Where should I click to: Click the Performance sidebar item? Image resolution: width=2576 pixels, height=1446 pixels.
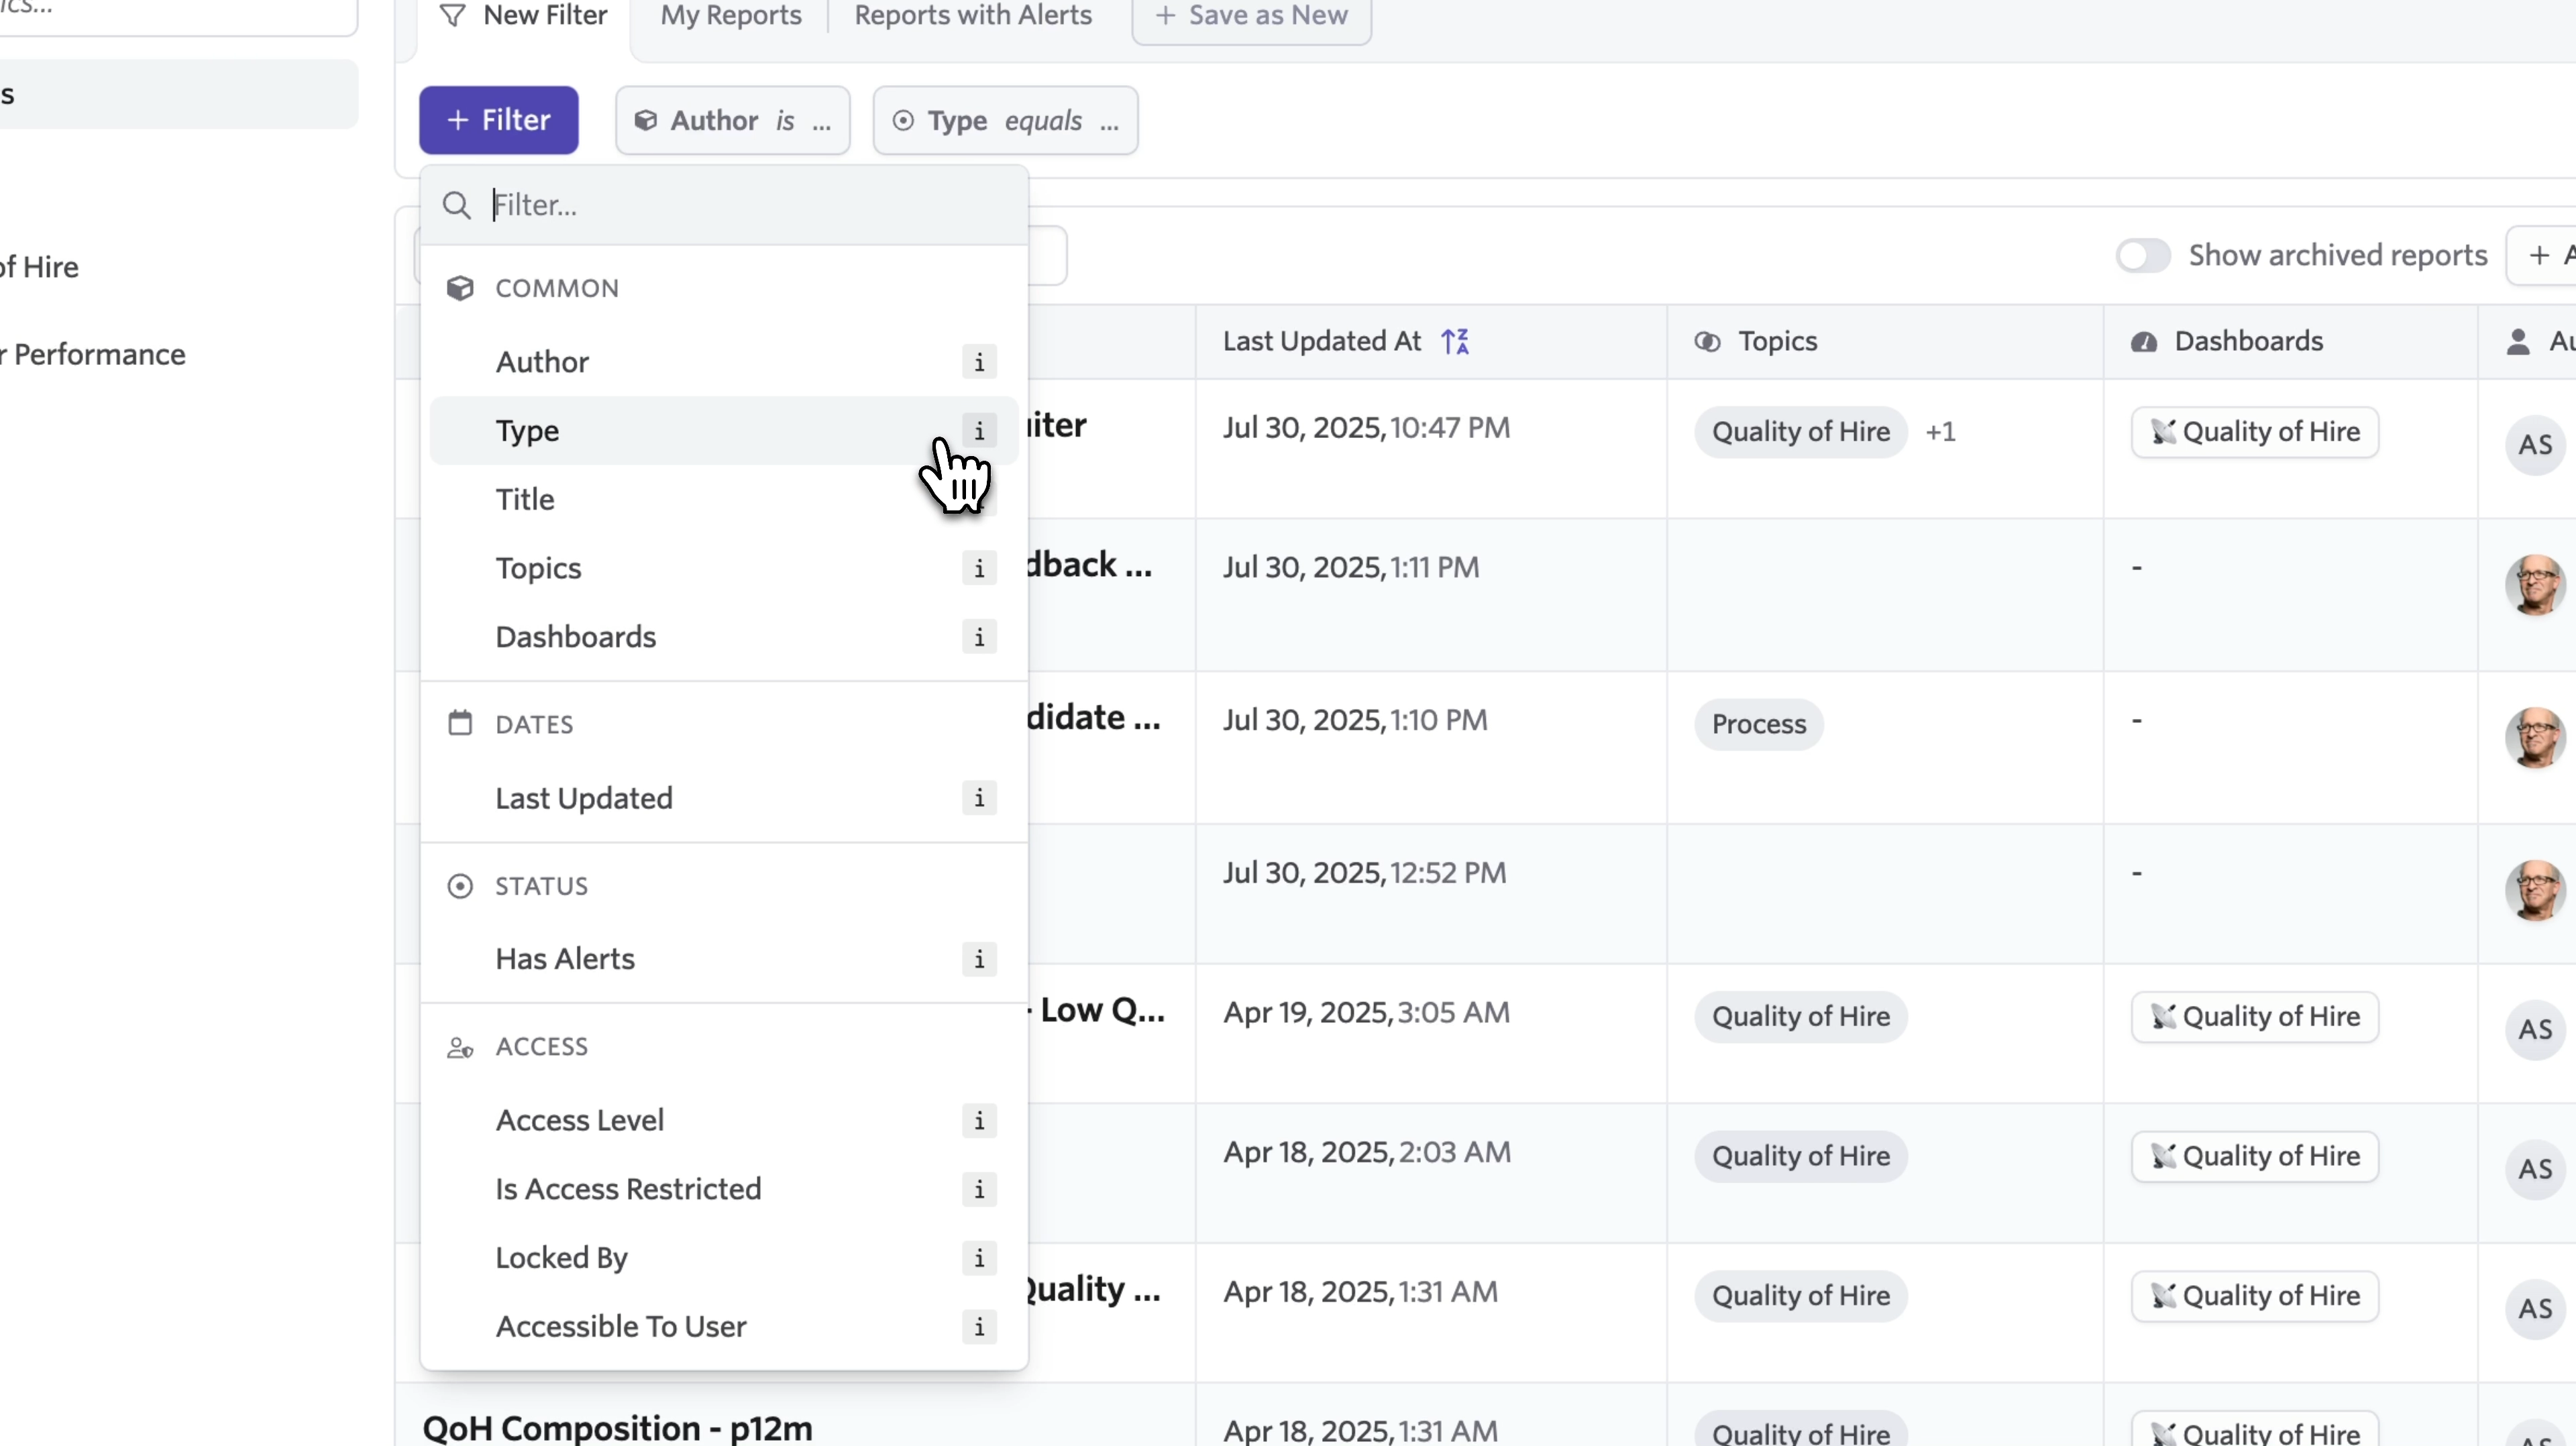(93, 355)
